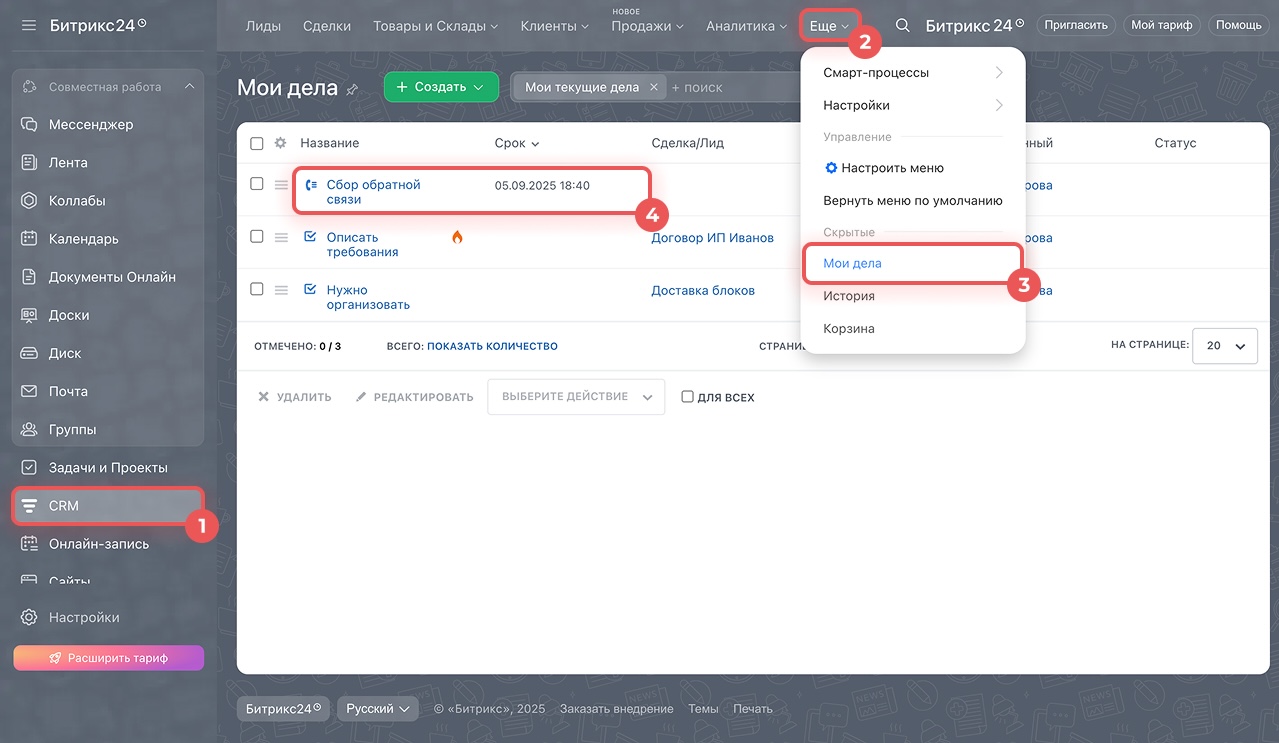Check the Сбор обратной связи row checkbox
Screen dimensions: 1279x743
coord(257,184)
